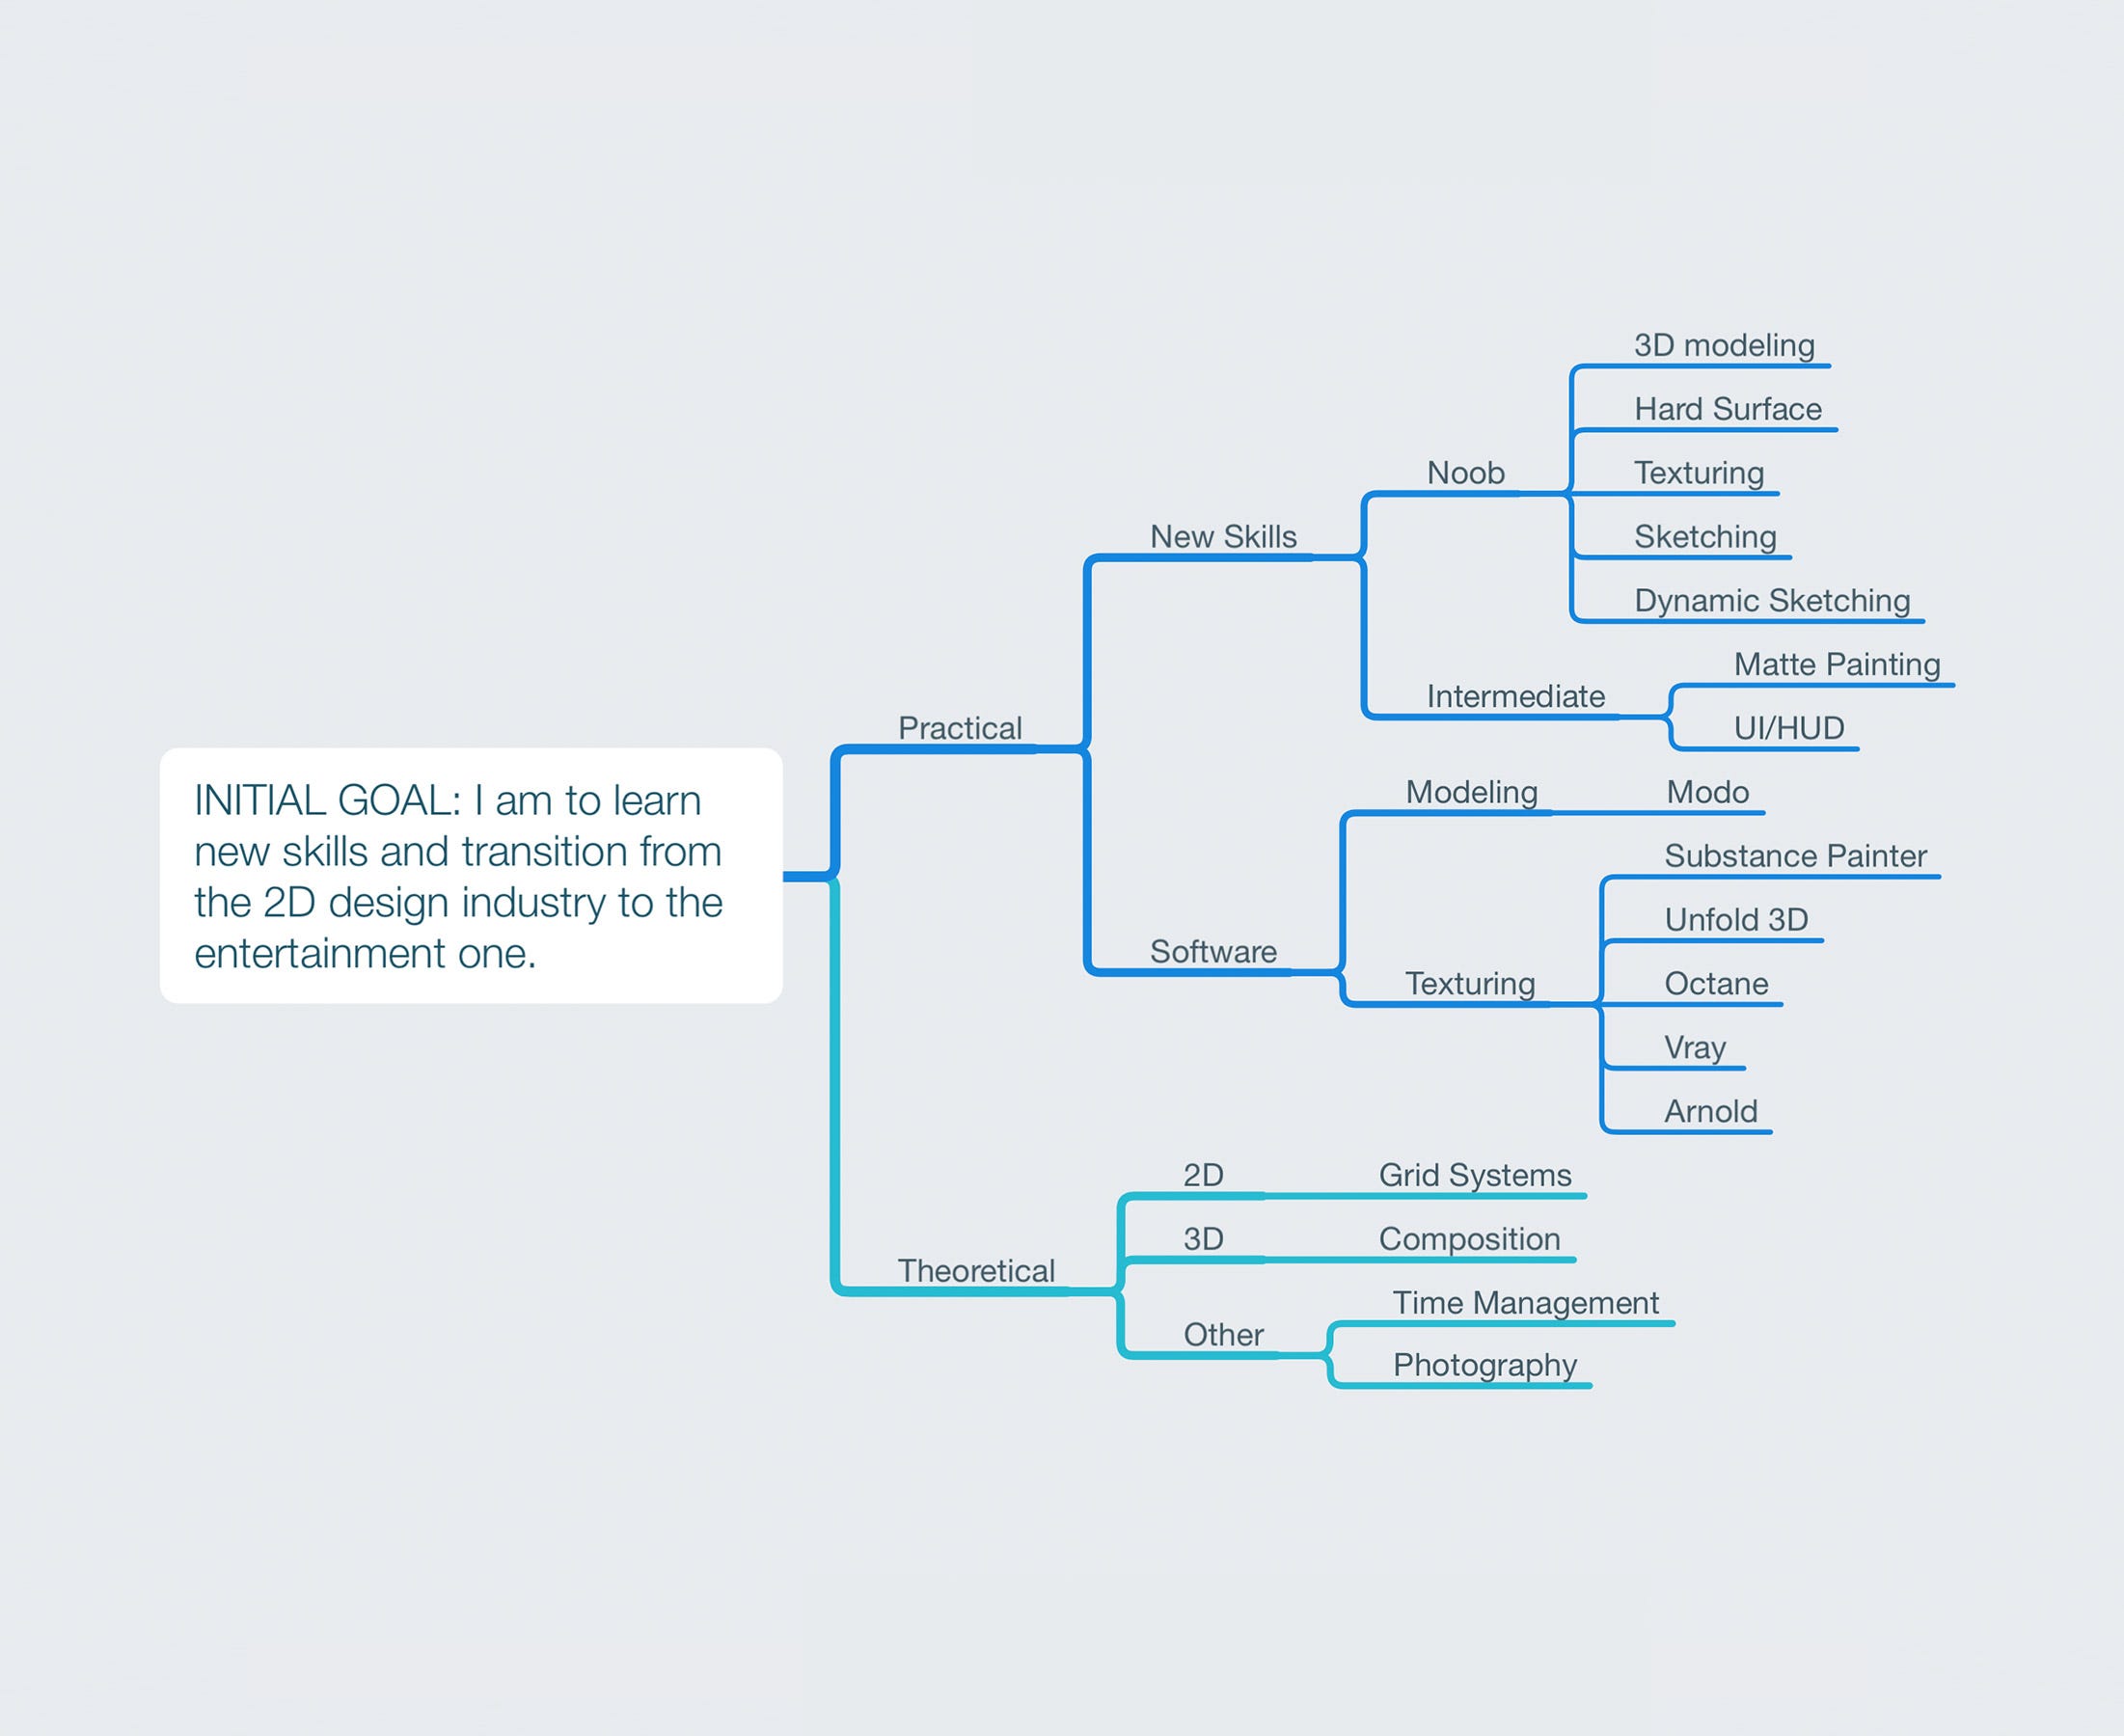This screenshot has height=1736, width=2124.
Task: Click the Grid Systems node
Action: [1474, 1176]
